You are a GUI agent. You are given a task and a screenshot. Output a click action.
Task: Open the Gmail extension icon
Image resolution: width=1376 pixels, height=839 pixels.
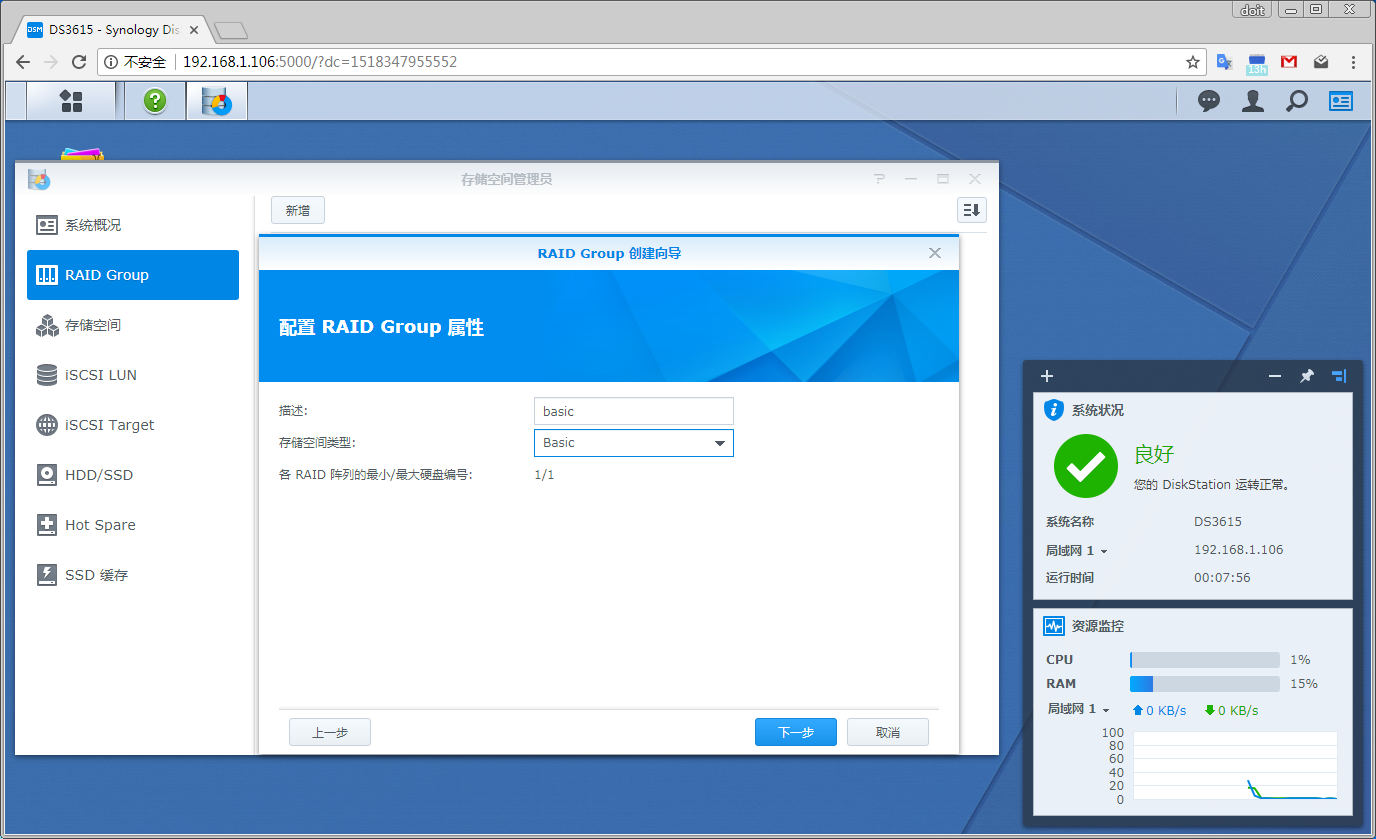click(x=1289, y=62)
